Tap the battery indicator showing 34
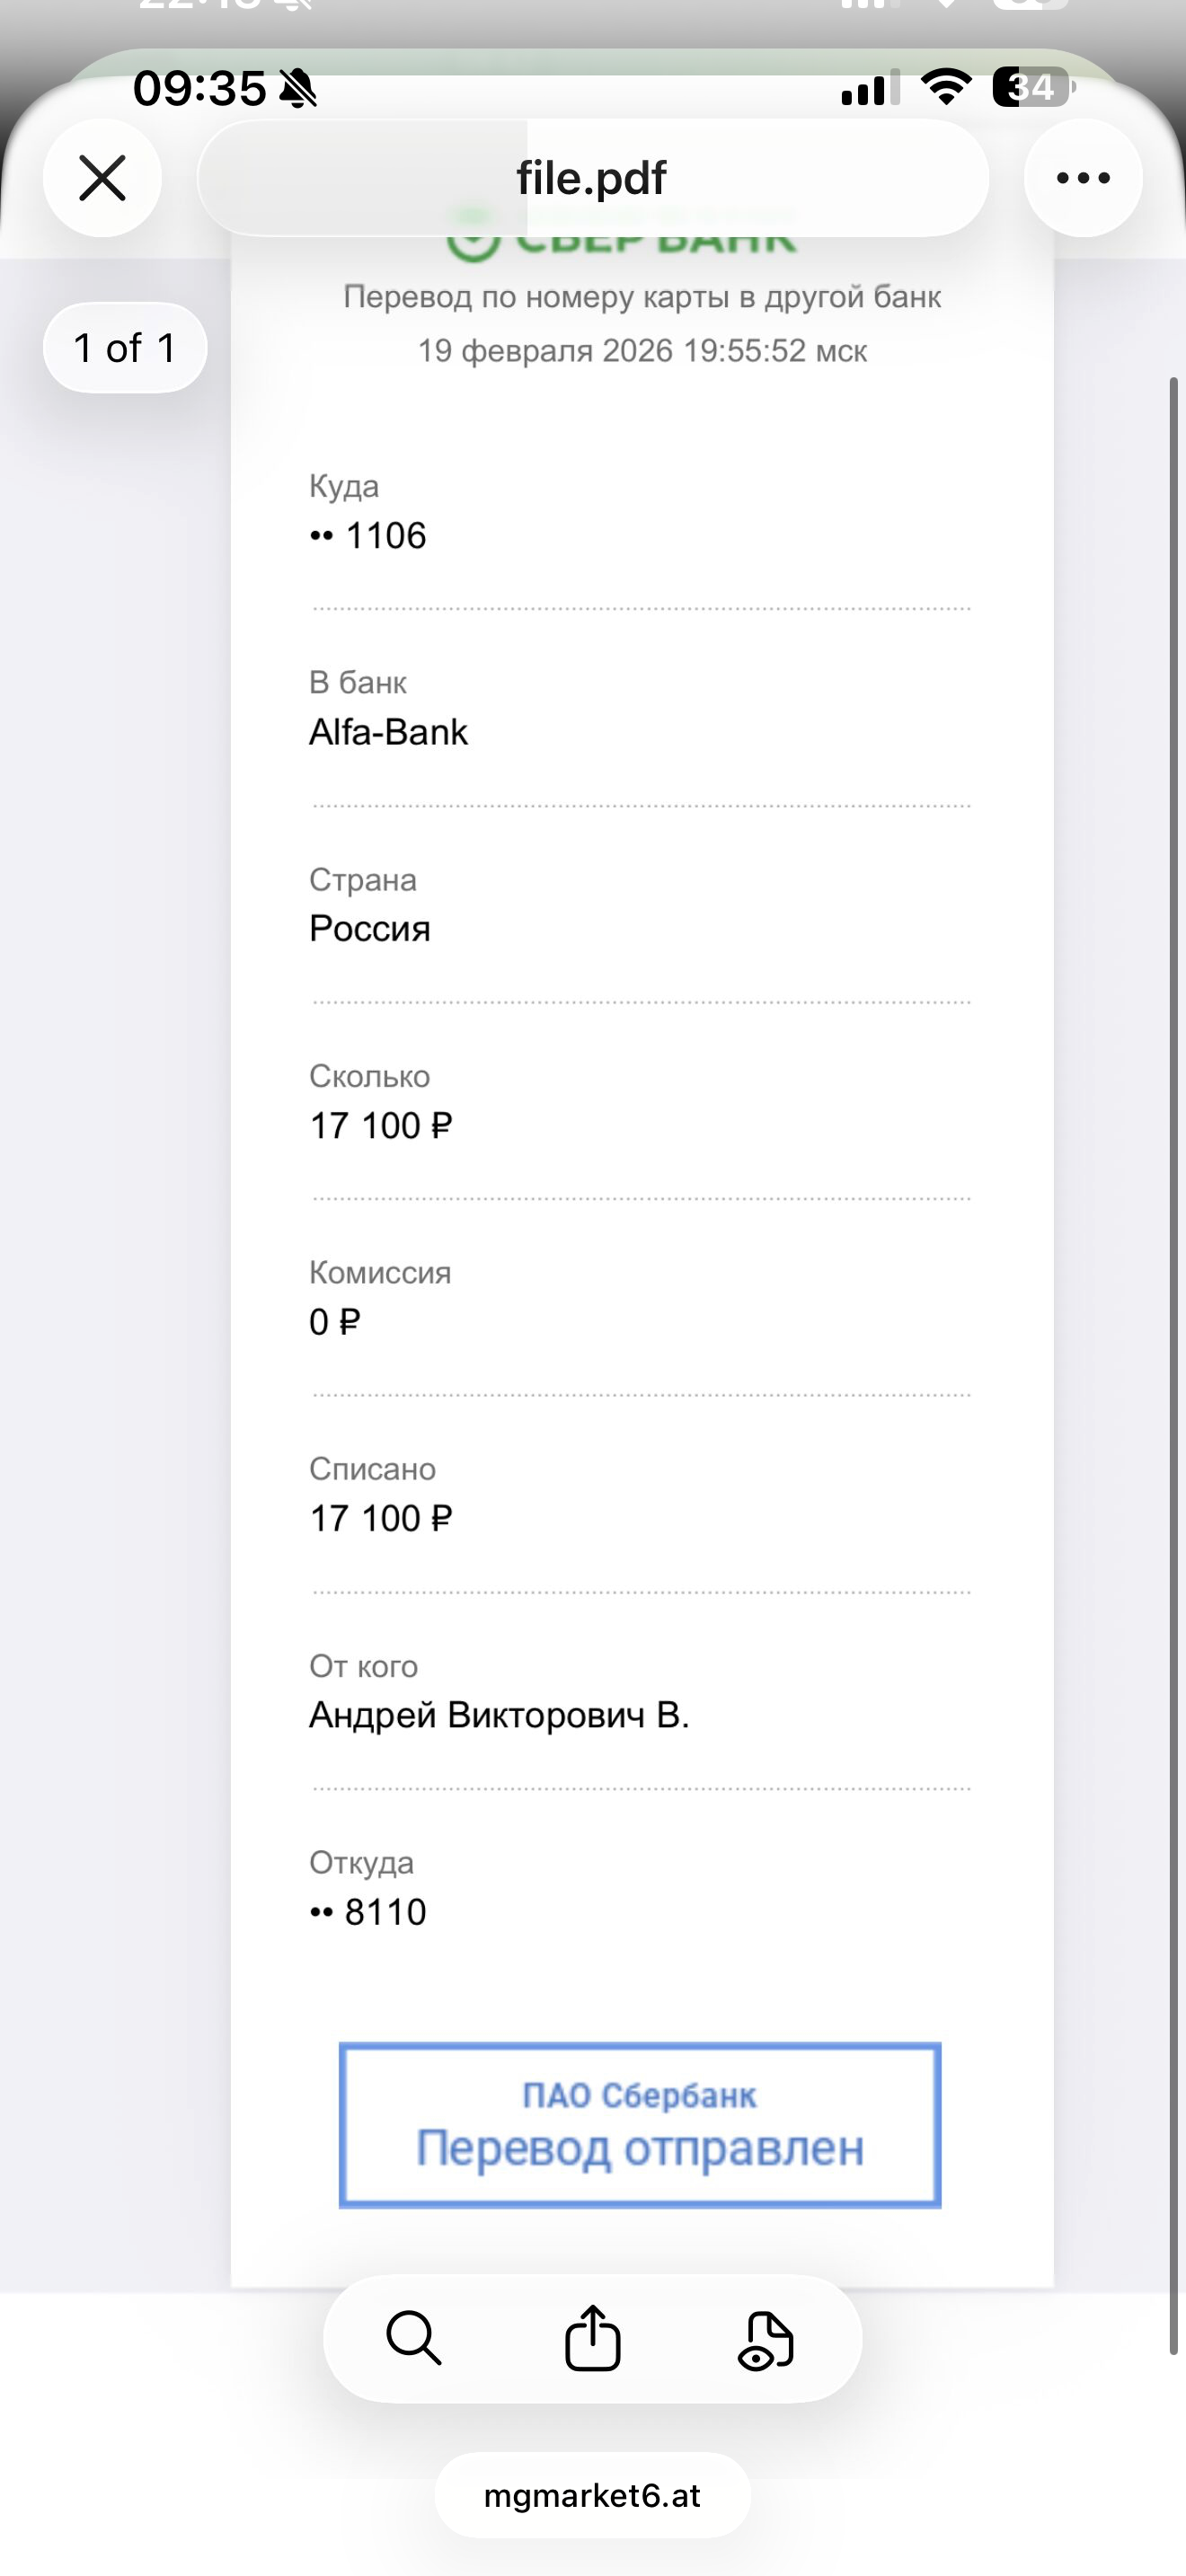This screenshot has height=2576, width=1186. tap(1033, 87)
